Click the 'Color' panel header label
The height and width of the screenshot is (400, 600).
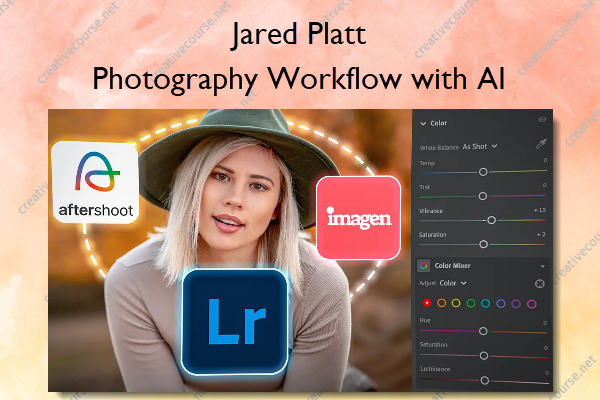[439, 123]
